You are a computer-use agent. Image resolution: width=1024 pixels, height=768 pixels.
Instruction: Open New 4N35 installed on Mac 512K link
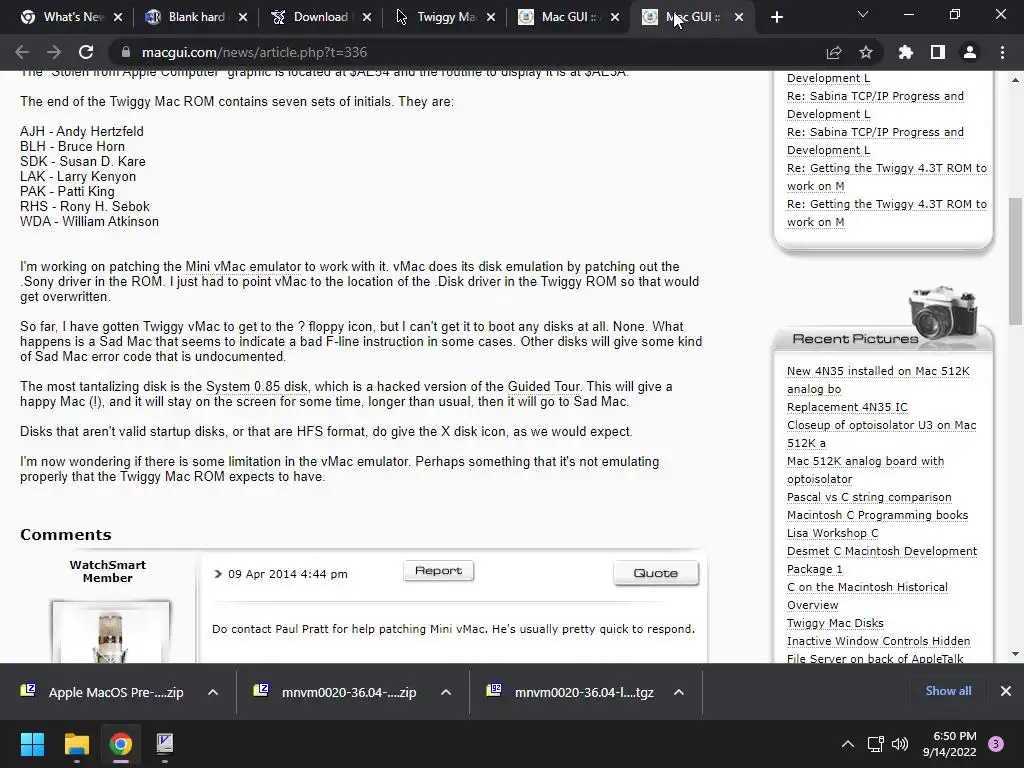coord(878,379)
